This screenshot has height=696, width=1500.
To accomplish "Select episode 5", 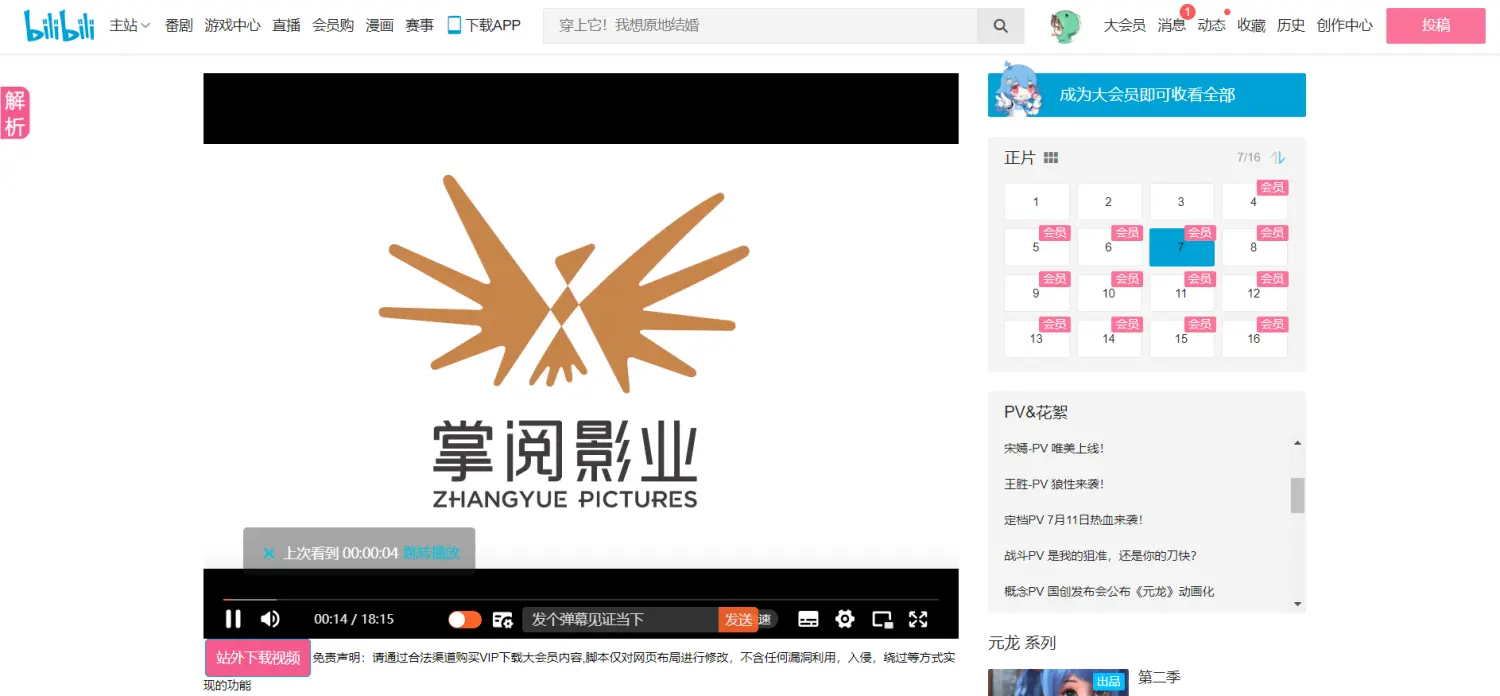I will pyautogui.click(x=1036, y=247).
